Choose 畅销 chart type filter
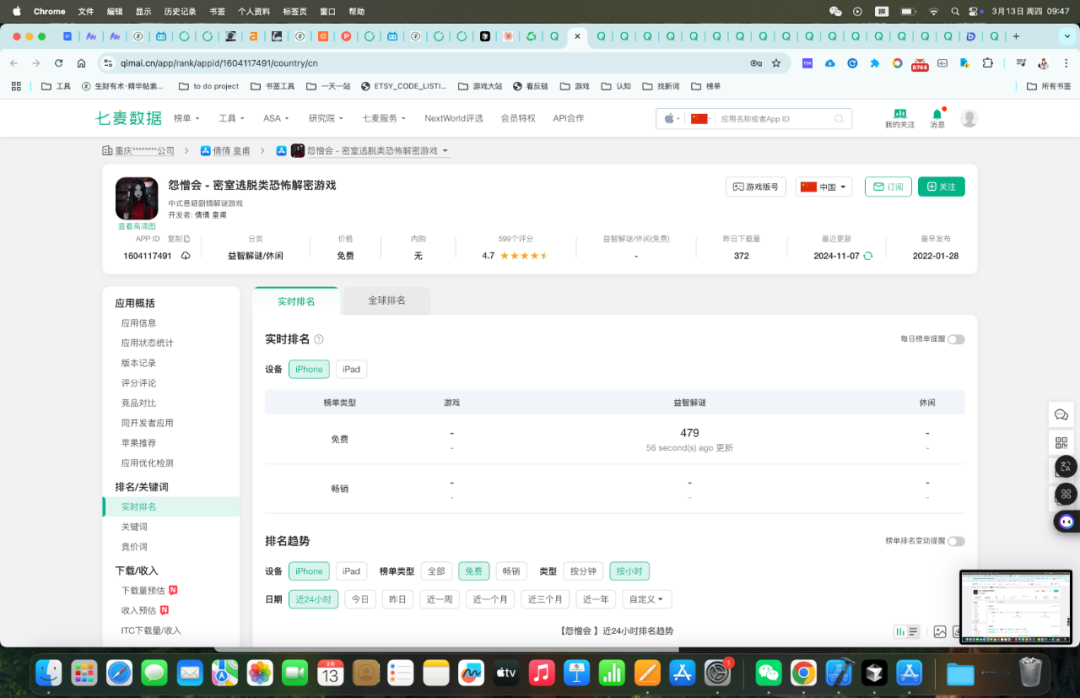Image resolution: width=1080 pixels, height=698 pixels. pos(511,571)
